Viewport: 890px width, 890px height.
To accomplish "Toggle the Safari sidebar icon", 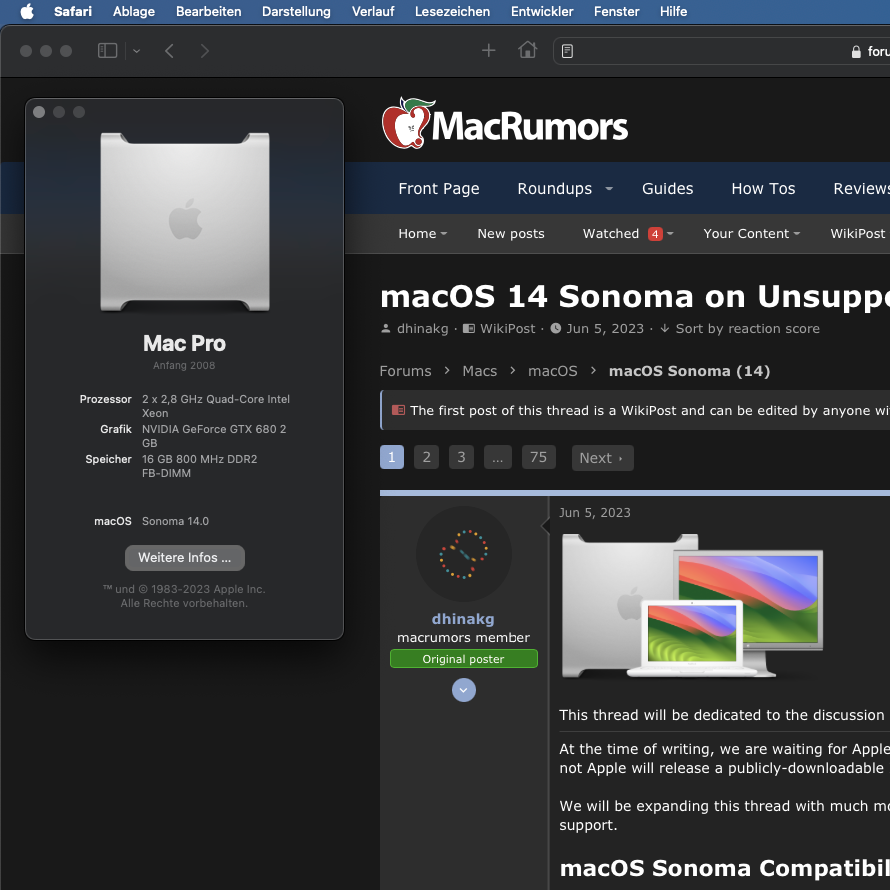I will [107, 51].
